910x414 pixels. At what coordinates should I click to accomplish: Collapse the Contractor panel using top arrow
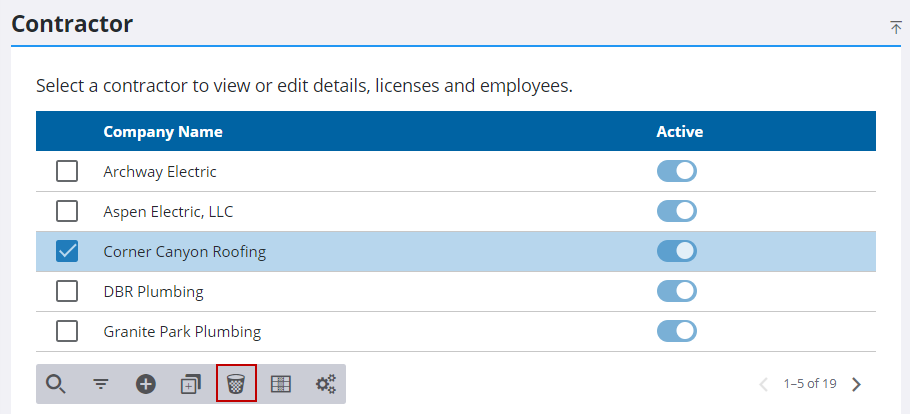(896, 27)
